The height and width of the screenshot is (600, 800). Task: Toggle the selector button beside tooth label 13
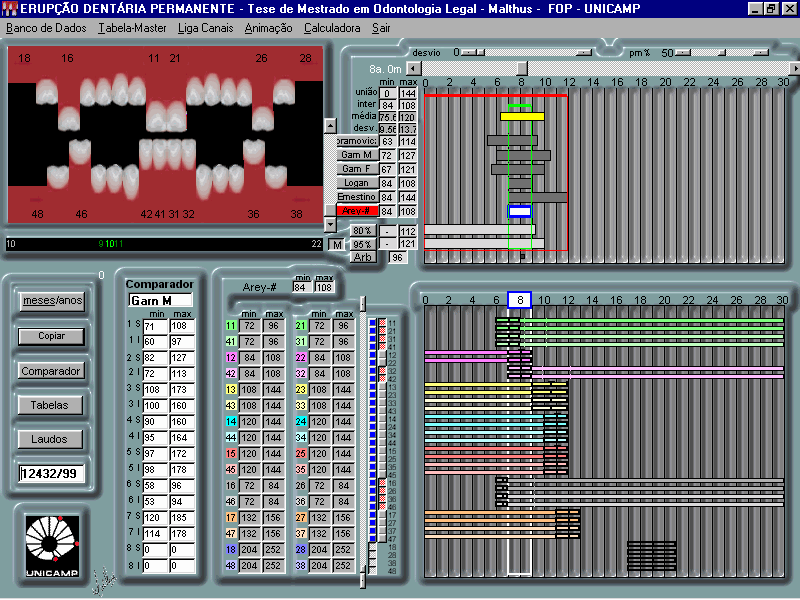[382, 387]
